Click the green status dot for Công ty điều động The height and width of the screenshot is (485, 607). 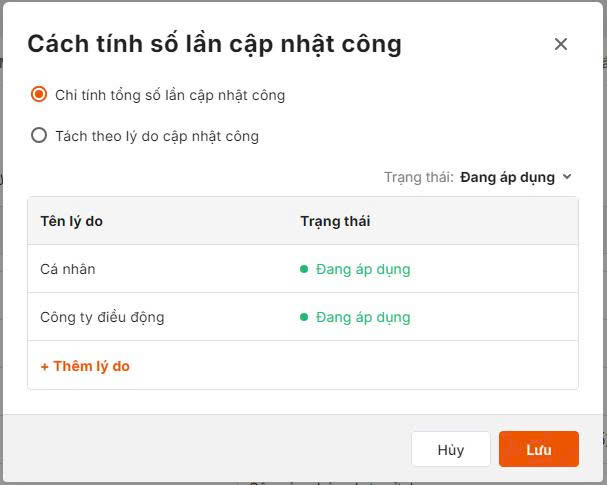click(x=304, y=317)
